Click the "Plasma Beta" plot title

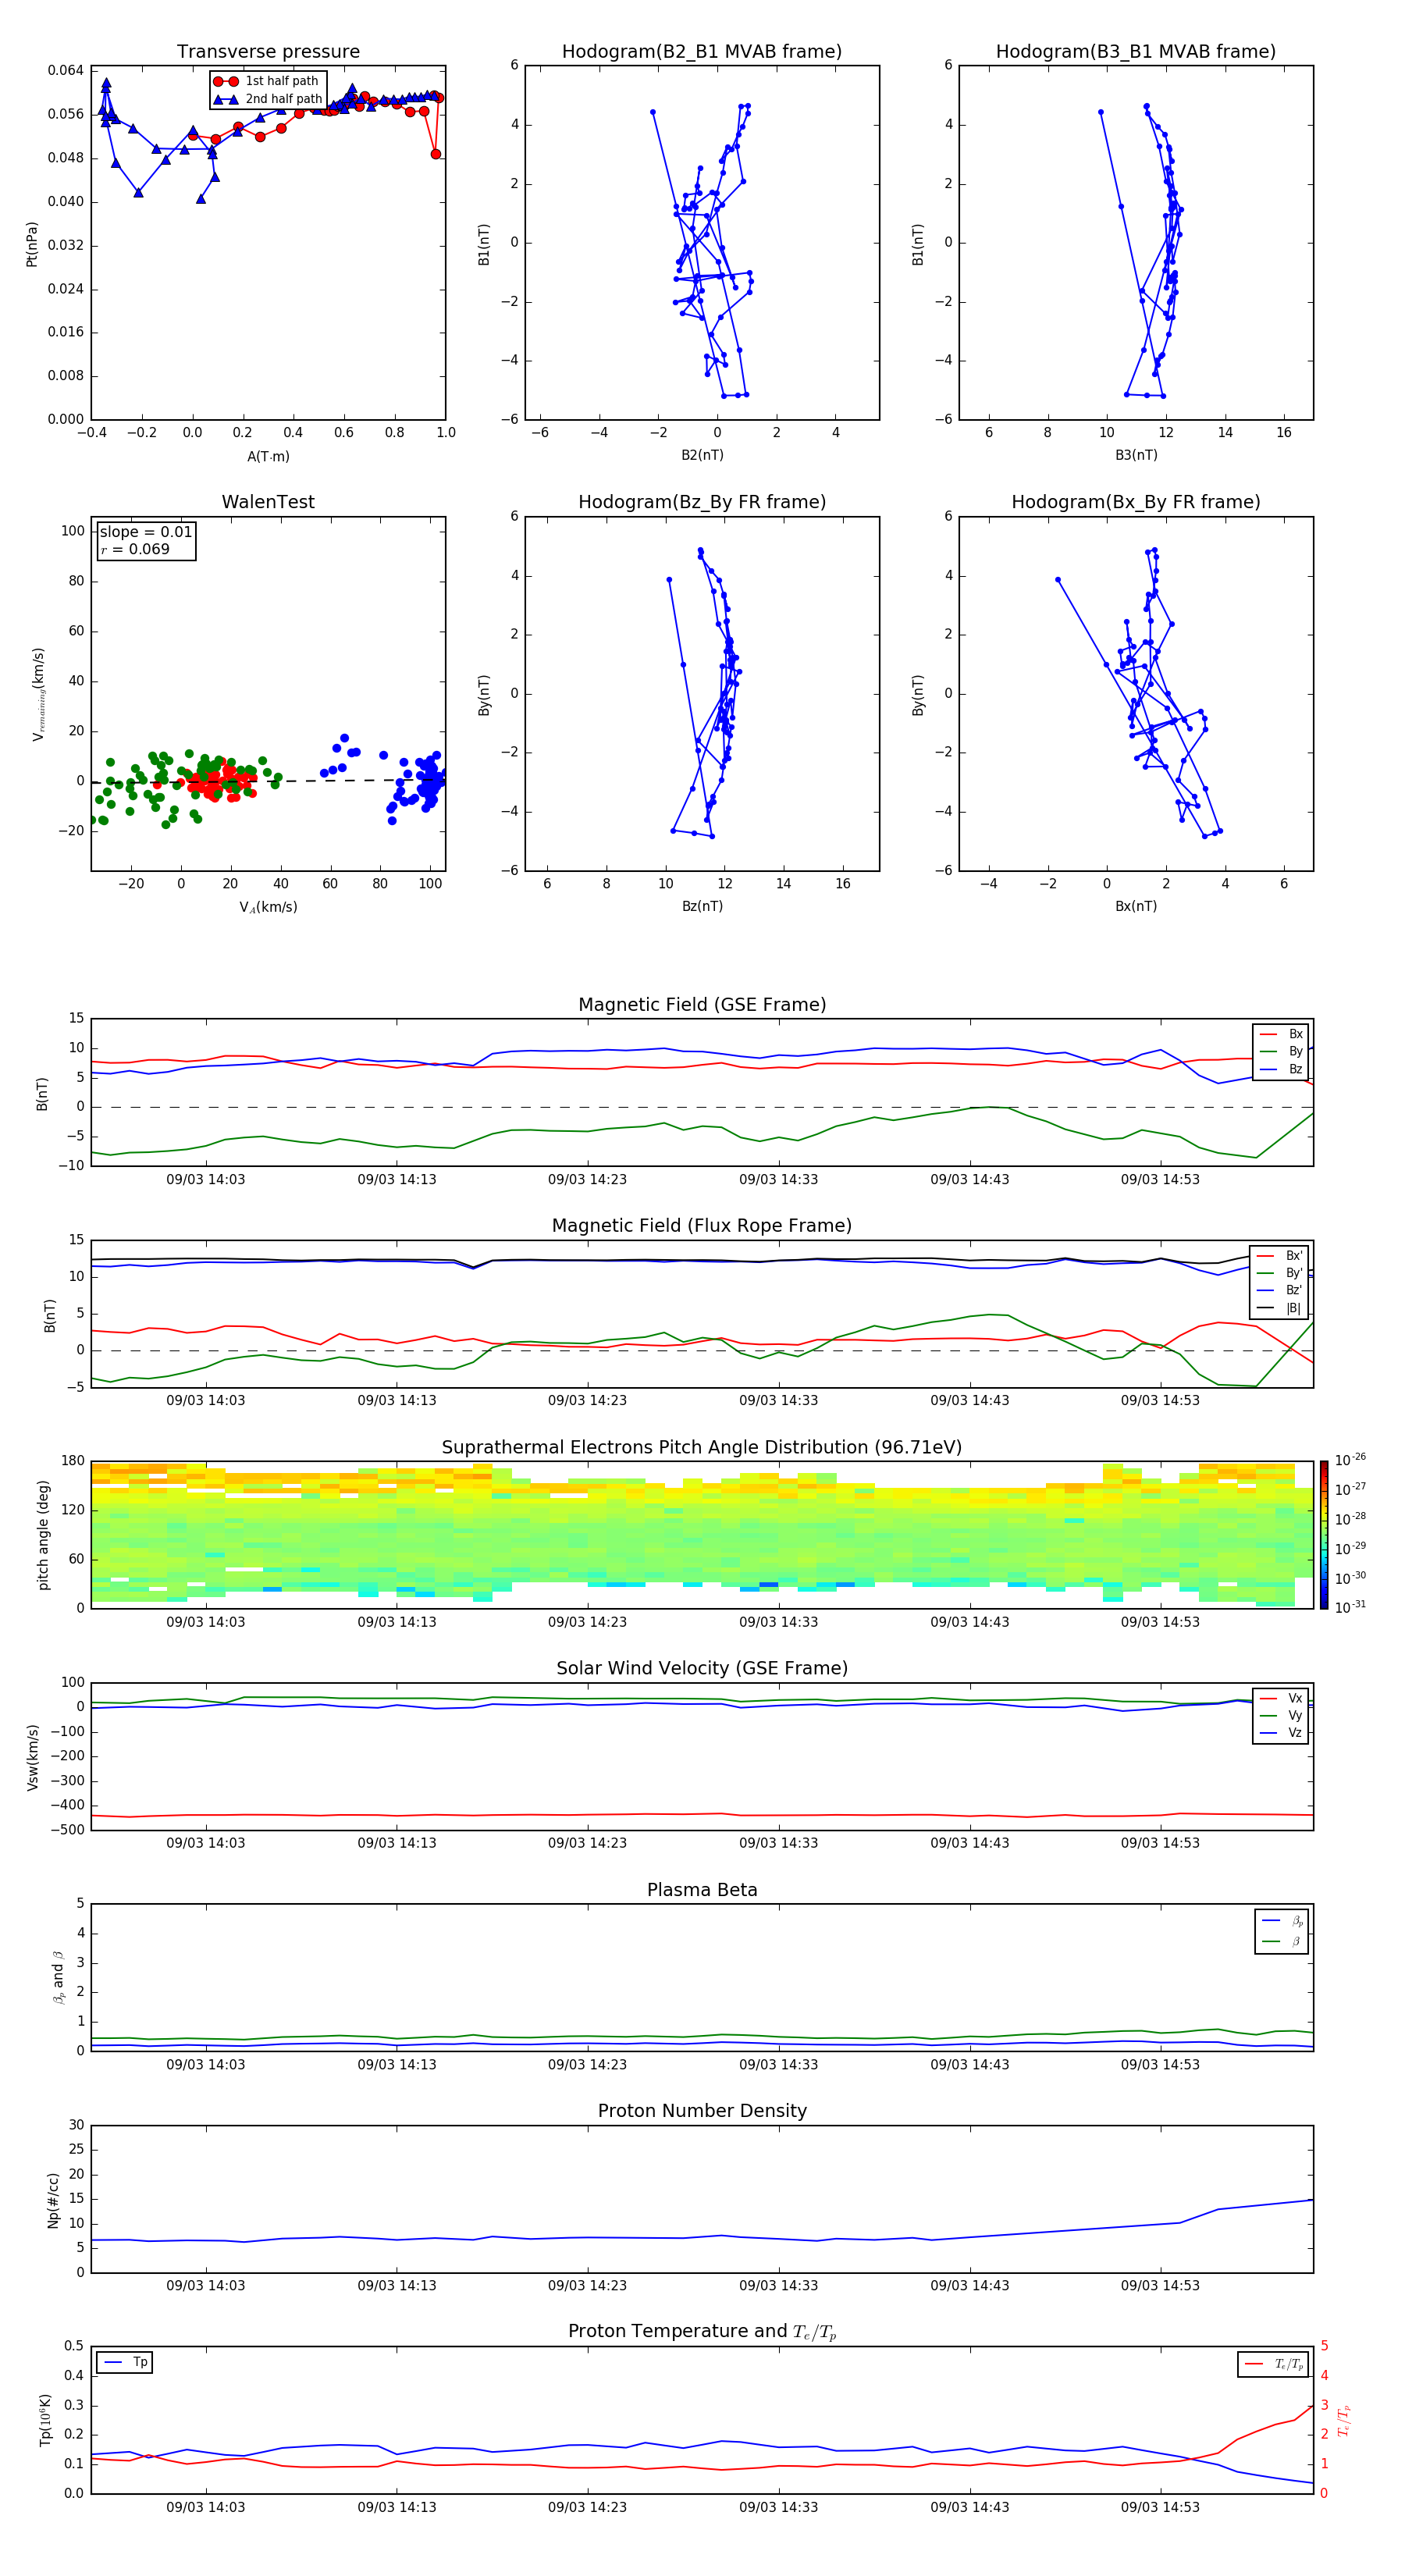point(702,1891)
